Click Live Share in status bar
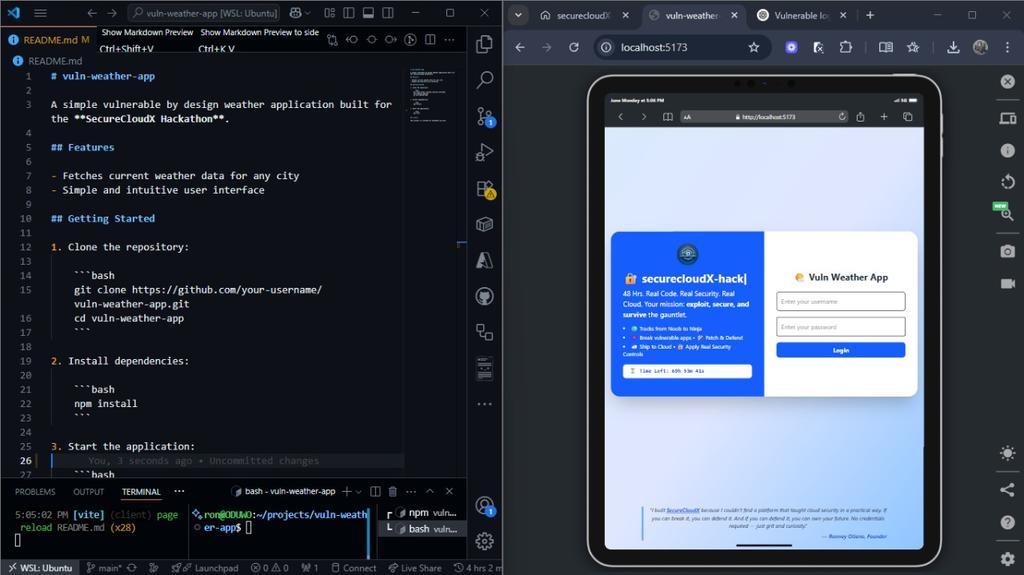Viewport: 1024px width, 575px height. click(415, 568)
